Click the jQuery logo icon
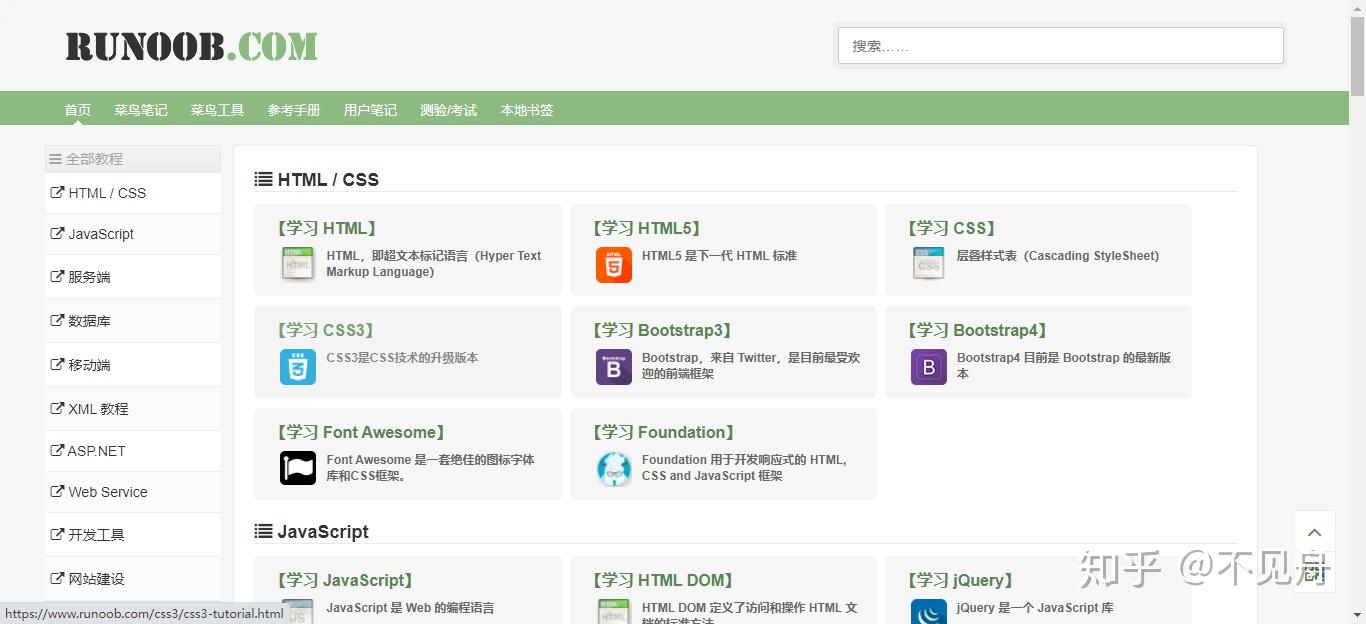Viewport: 1366px width, 624px height. coord(928,611)
